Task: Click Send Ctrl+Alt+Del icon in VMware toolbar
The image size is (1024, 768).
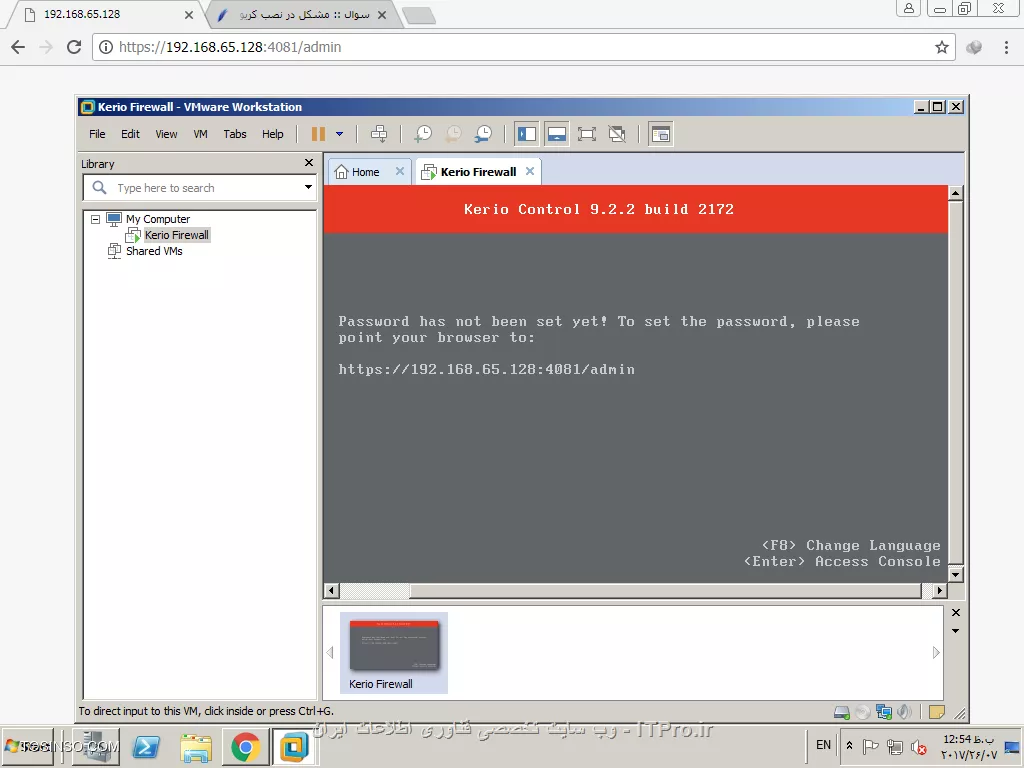Action: pyautogui.click(x=379, y=135)
